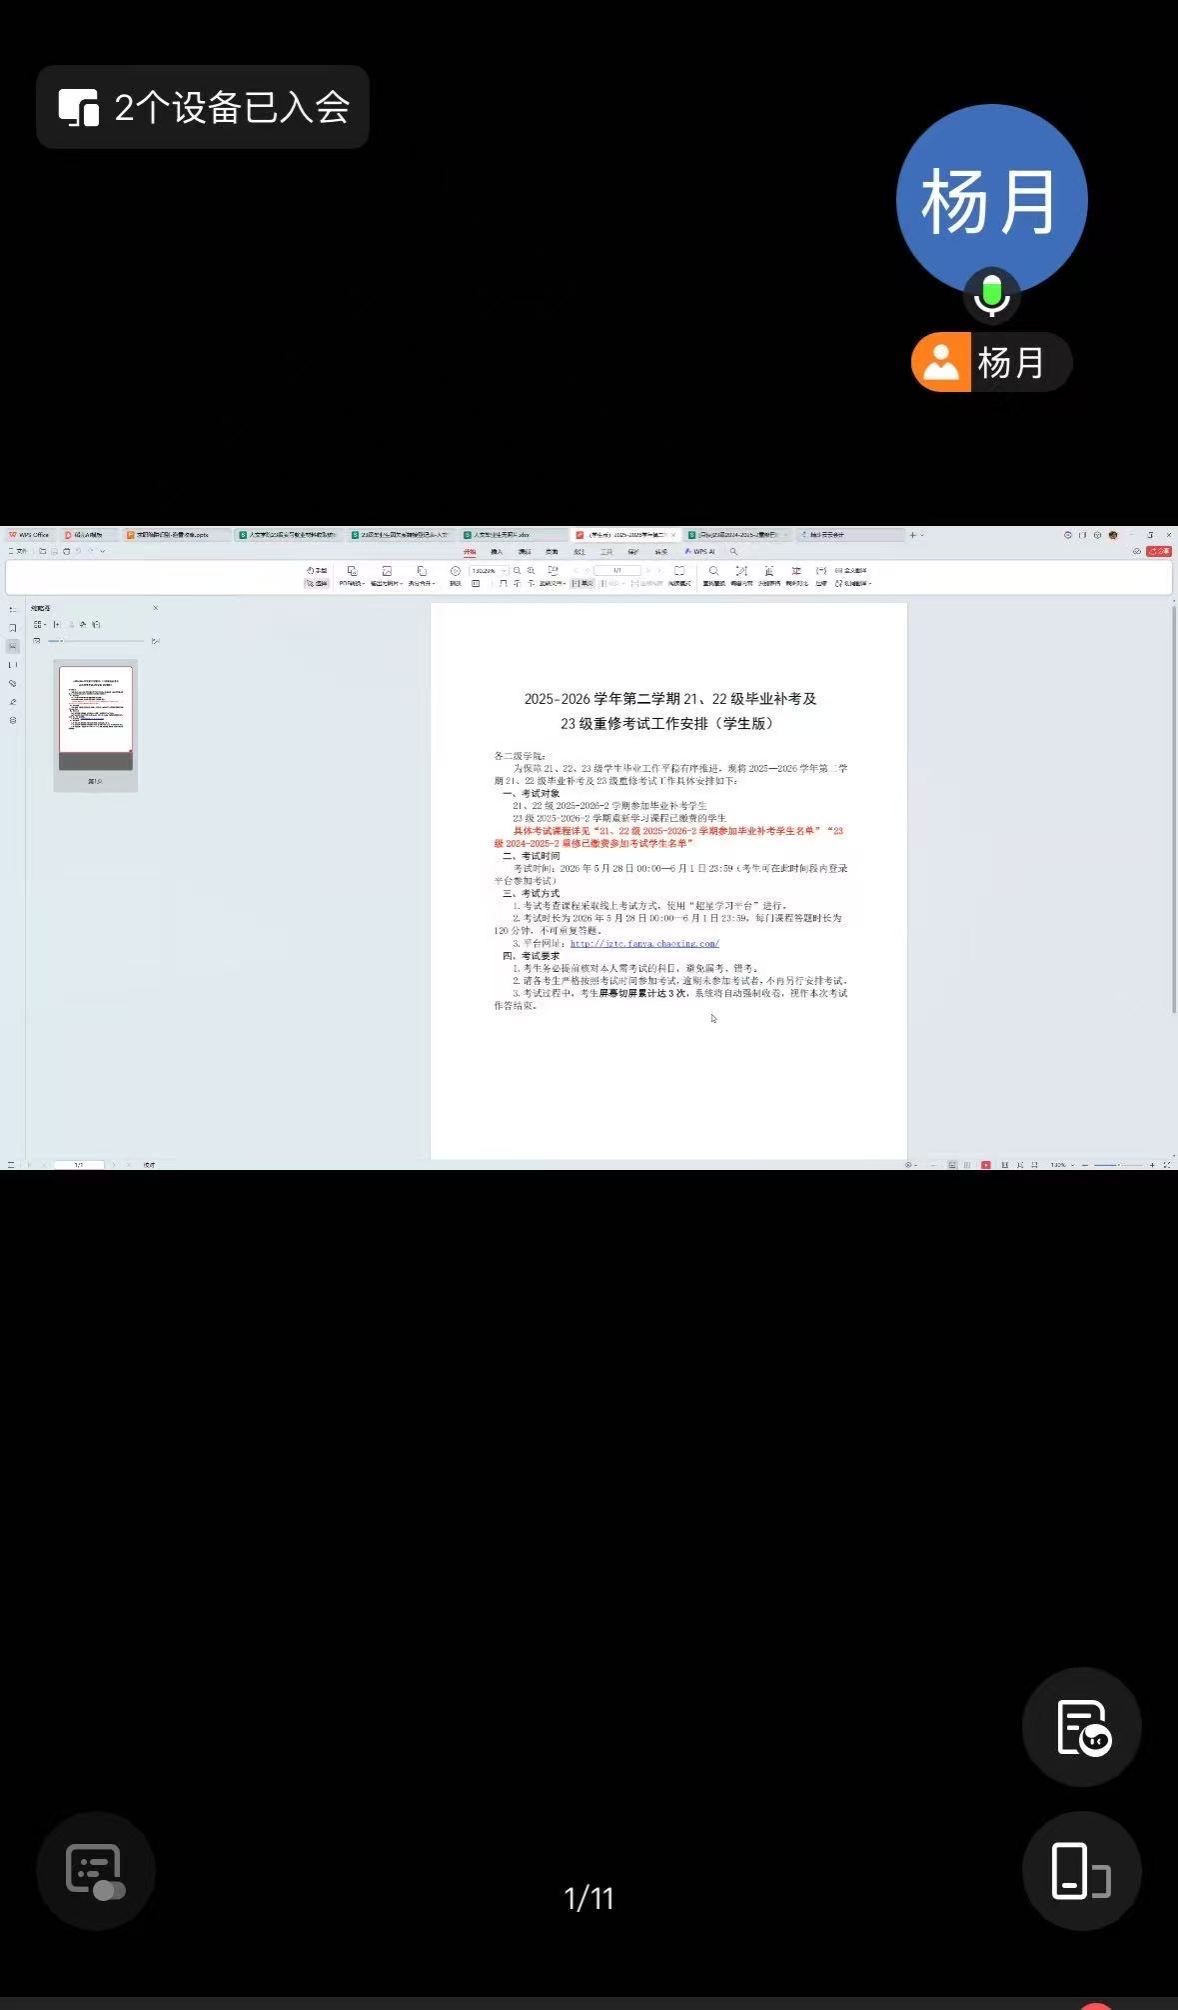Tap the phone rotate screen button

coord(1081,1870)
